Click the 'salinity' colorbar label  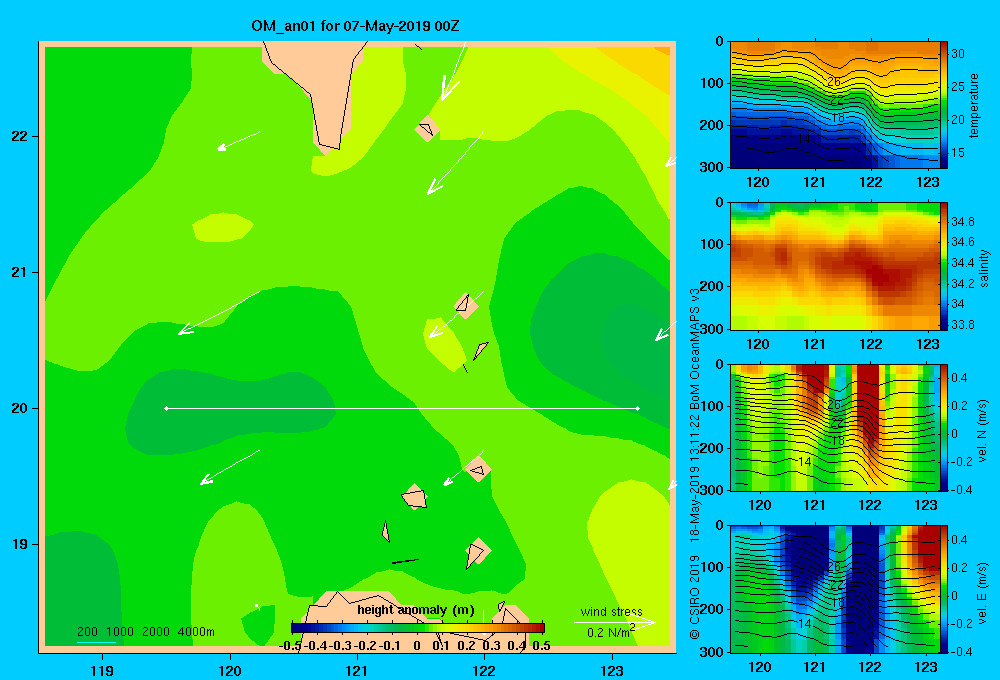point(984,268)
